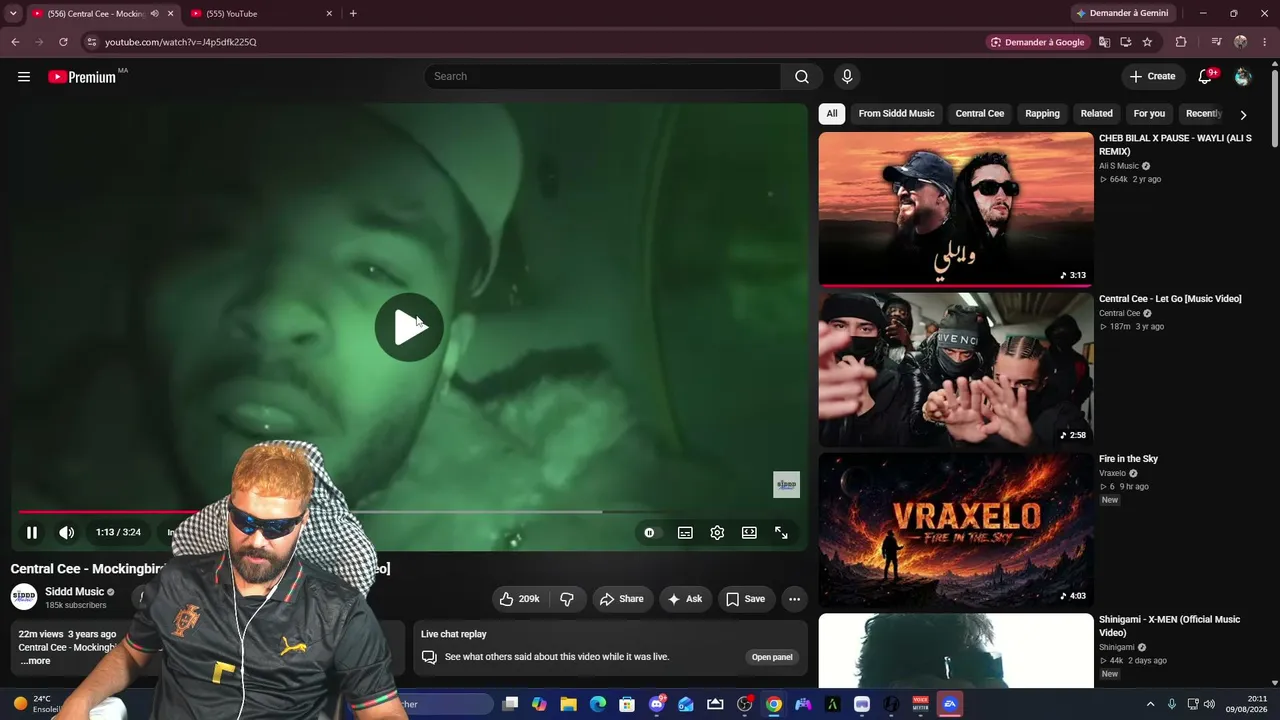
Task: Open the Ask AI button
Action: [685, 599]
